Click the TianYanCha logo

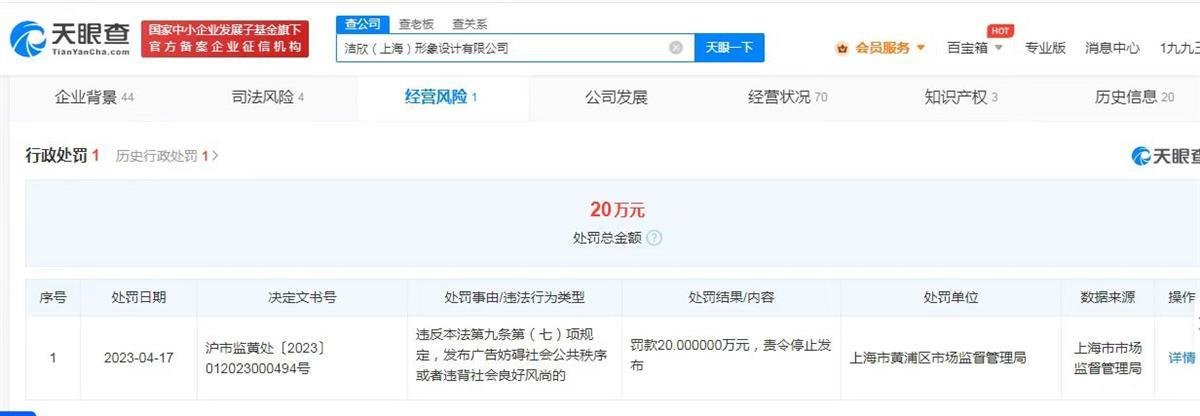point(71,40)
